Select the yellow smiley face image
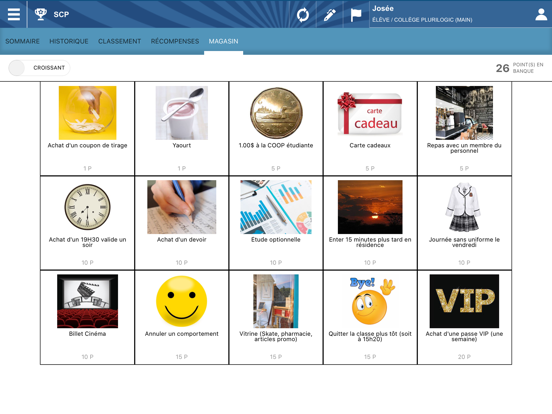This screenshot has height=414, width=552. click(x=182, y=301)
